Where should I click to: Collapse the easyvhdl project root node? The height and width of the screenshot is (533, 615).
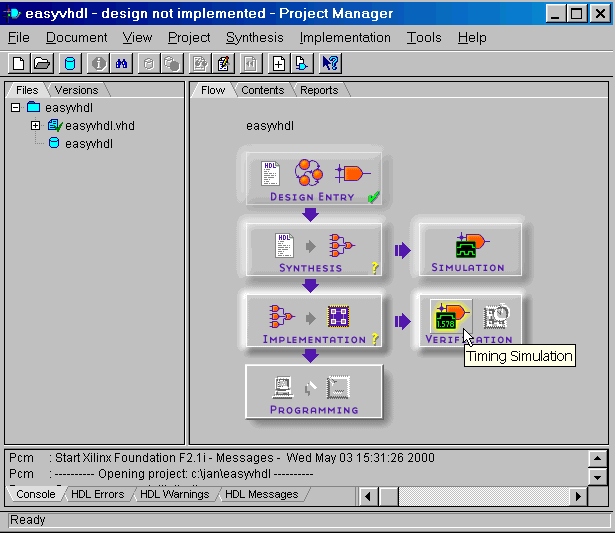pos(15,108)
